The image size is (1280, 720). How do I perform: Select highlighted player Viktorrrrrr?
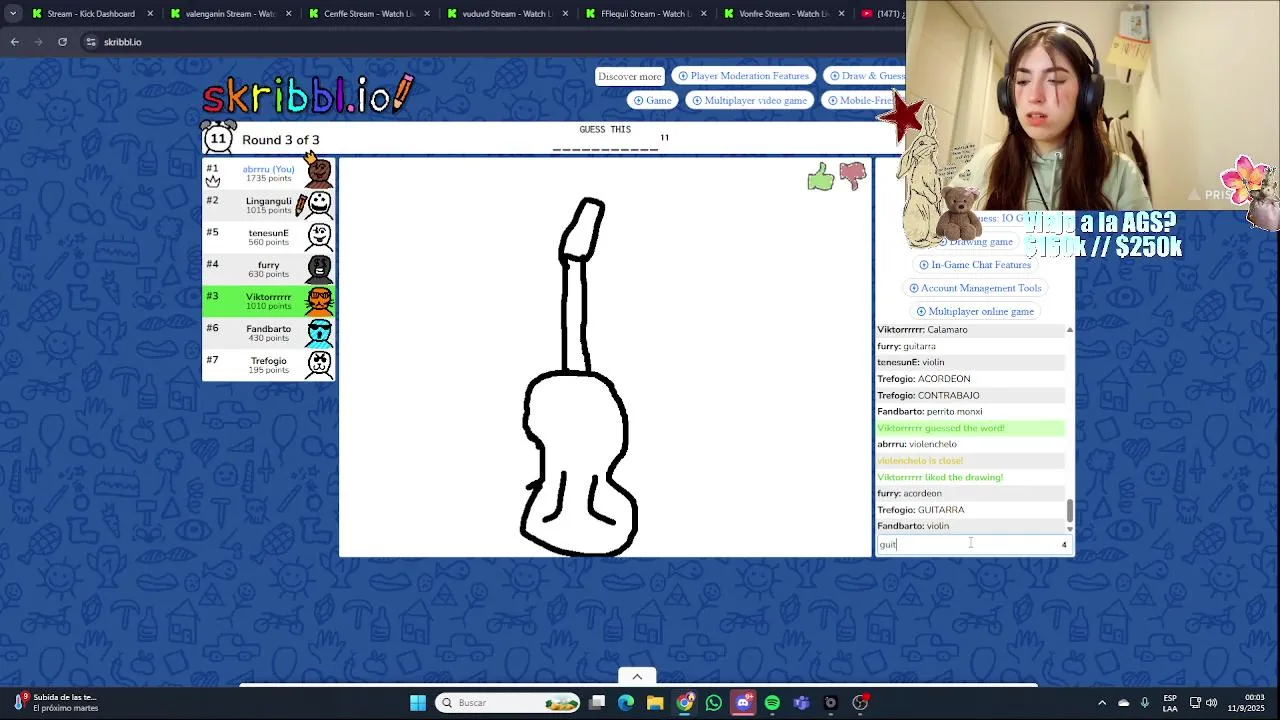268,300
